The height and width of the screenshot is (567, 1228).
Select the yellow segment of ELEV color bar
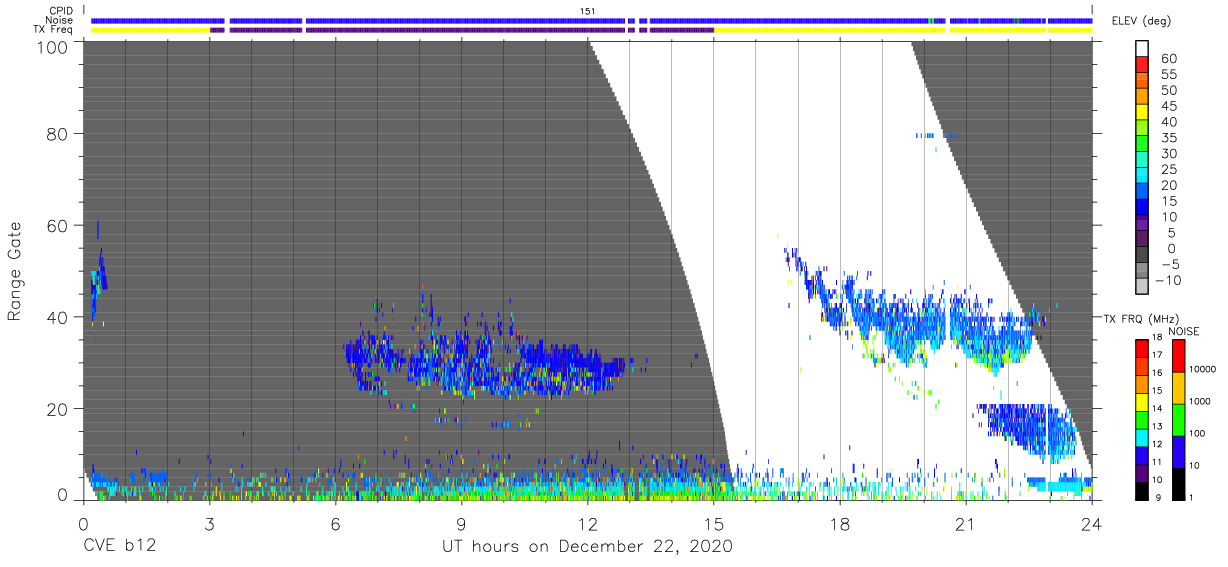click(1143, 113)
